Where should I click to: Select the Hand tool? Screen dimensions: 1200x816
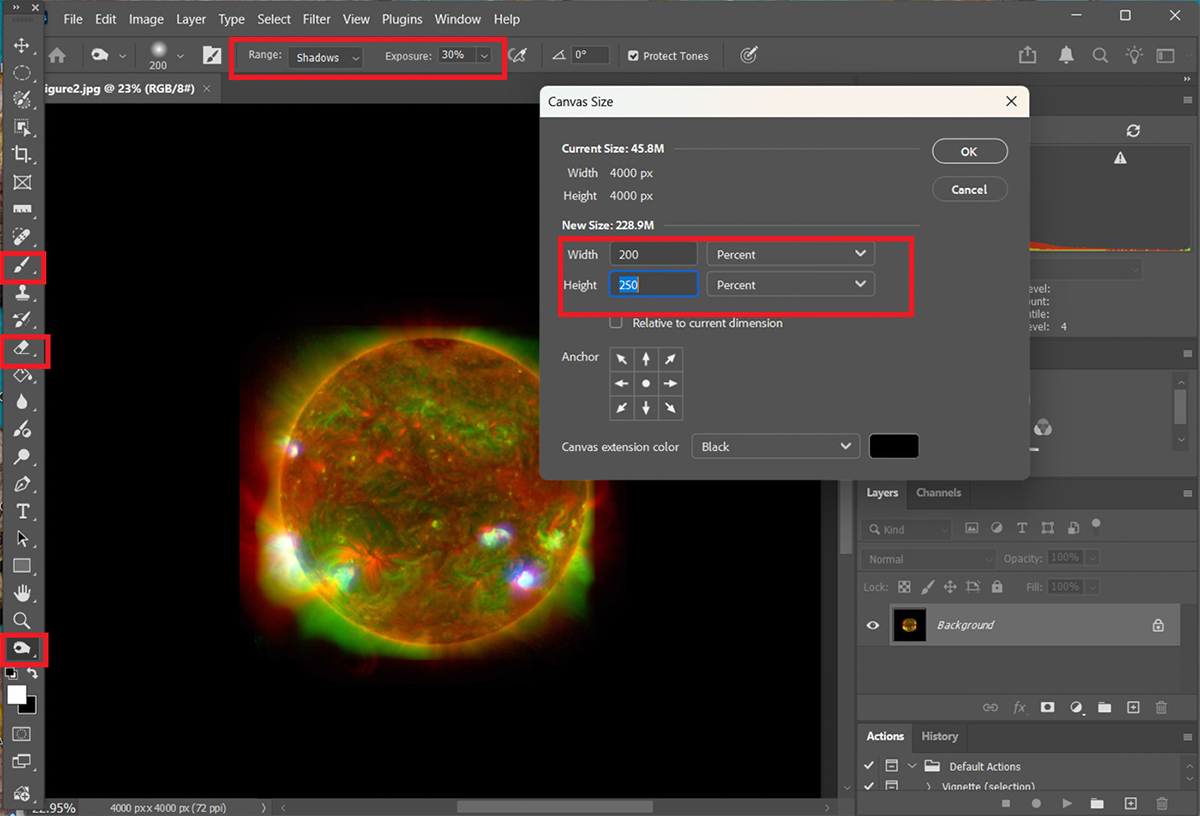[x=22, y=593]
